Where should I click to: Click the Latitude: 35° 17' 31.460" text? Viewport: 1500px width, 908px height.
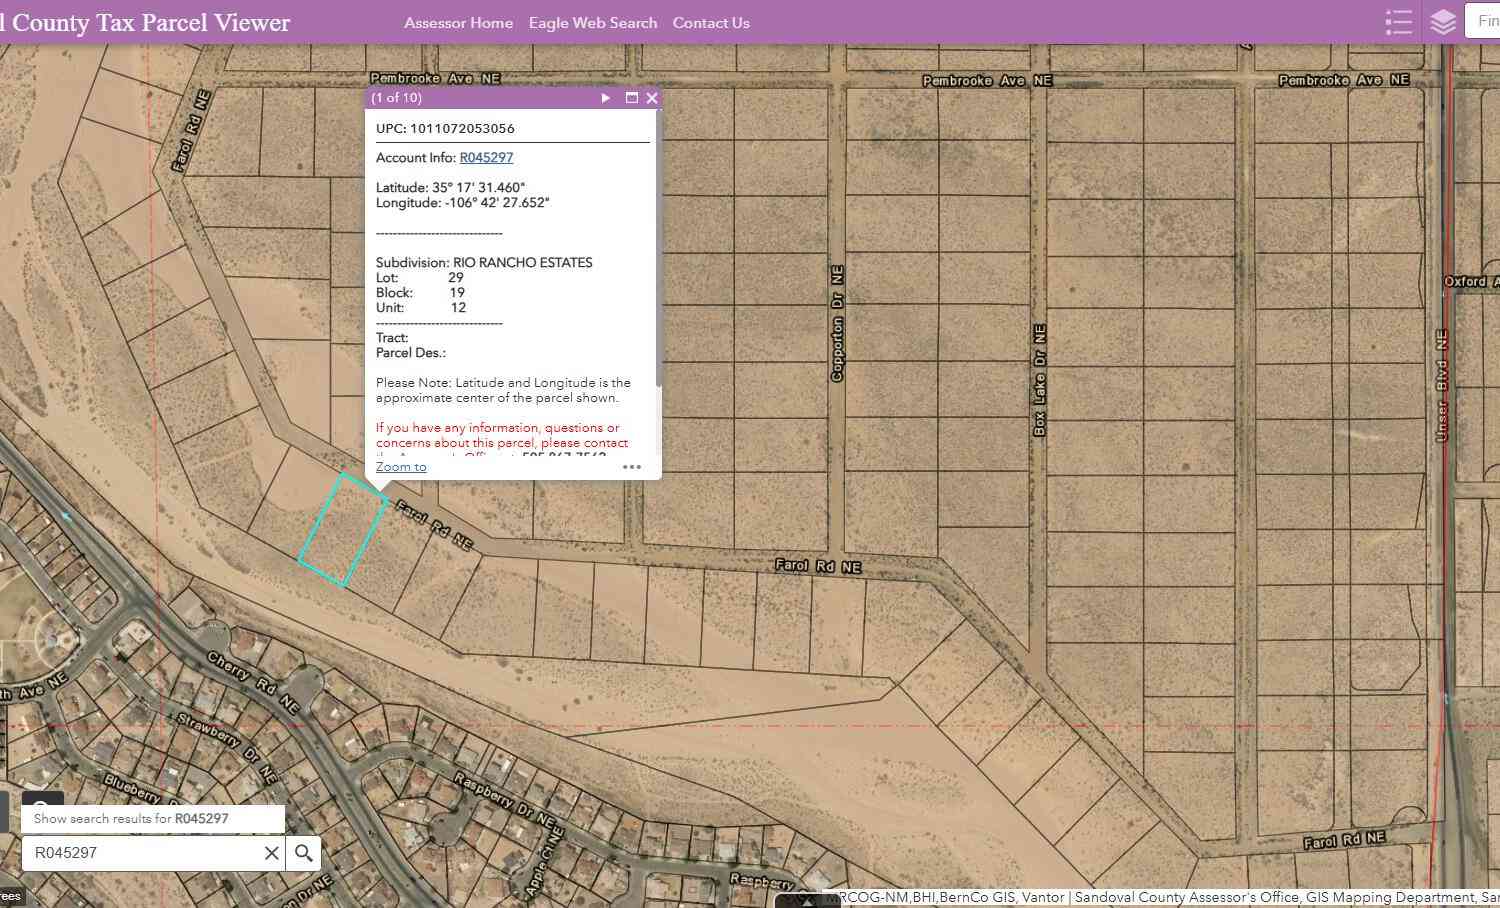point(450,187)
